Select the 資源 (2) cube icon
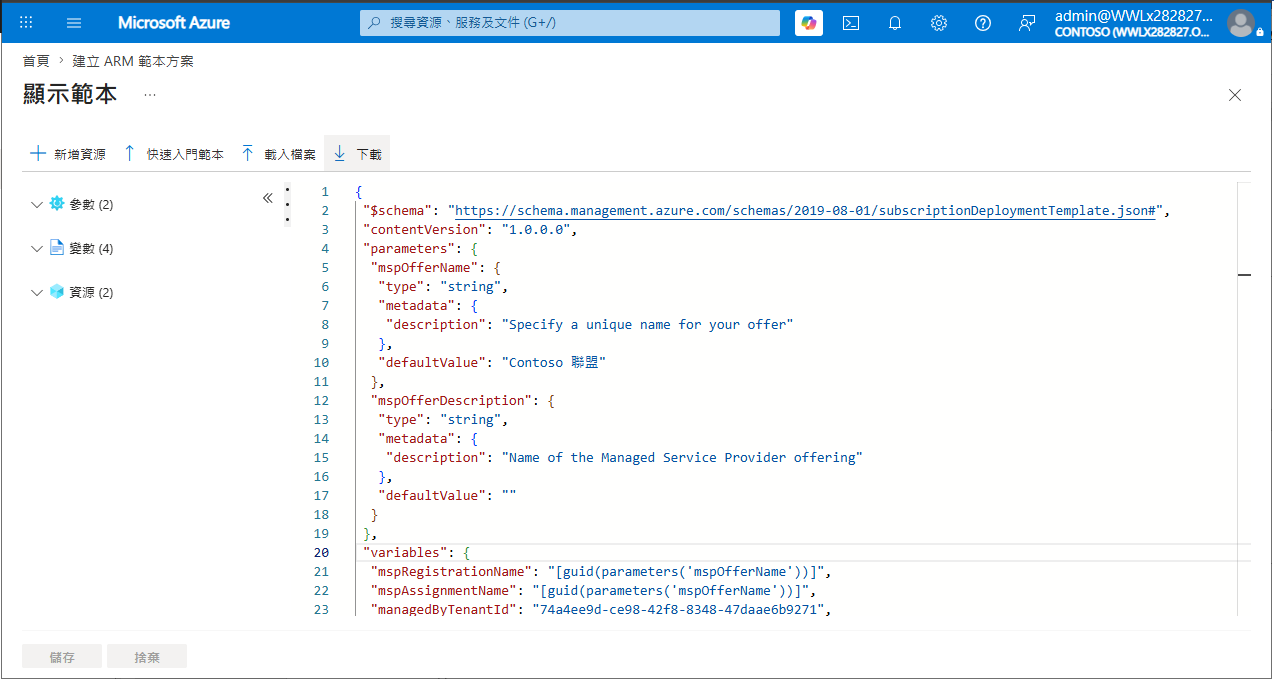This screenshot has width=1274, height=682. click(57, 292)
